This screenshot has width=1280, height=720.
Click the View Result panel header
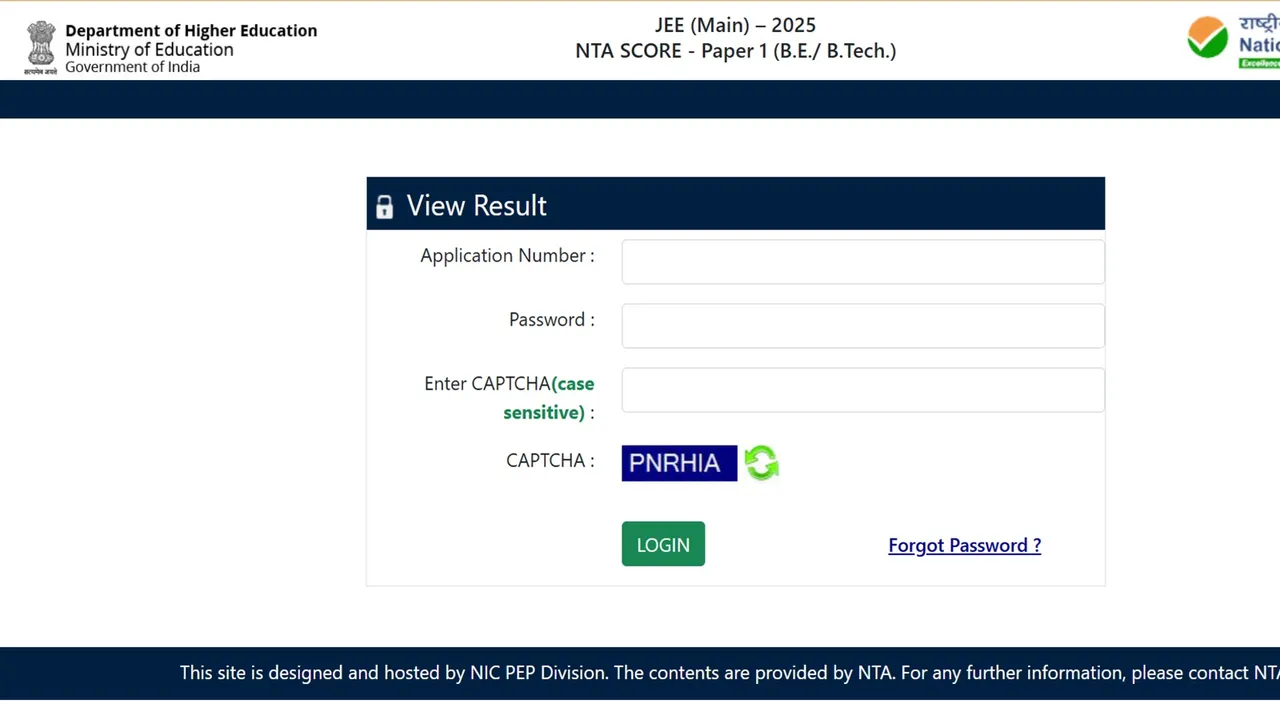476,205
